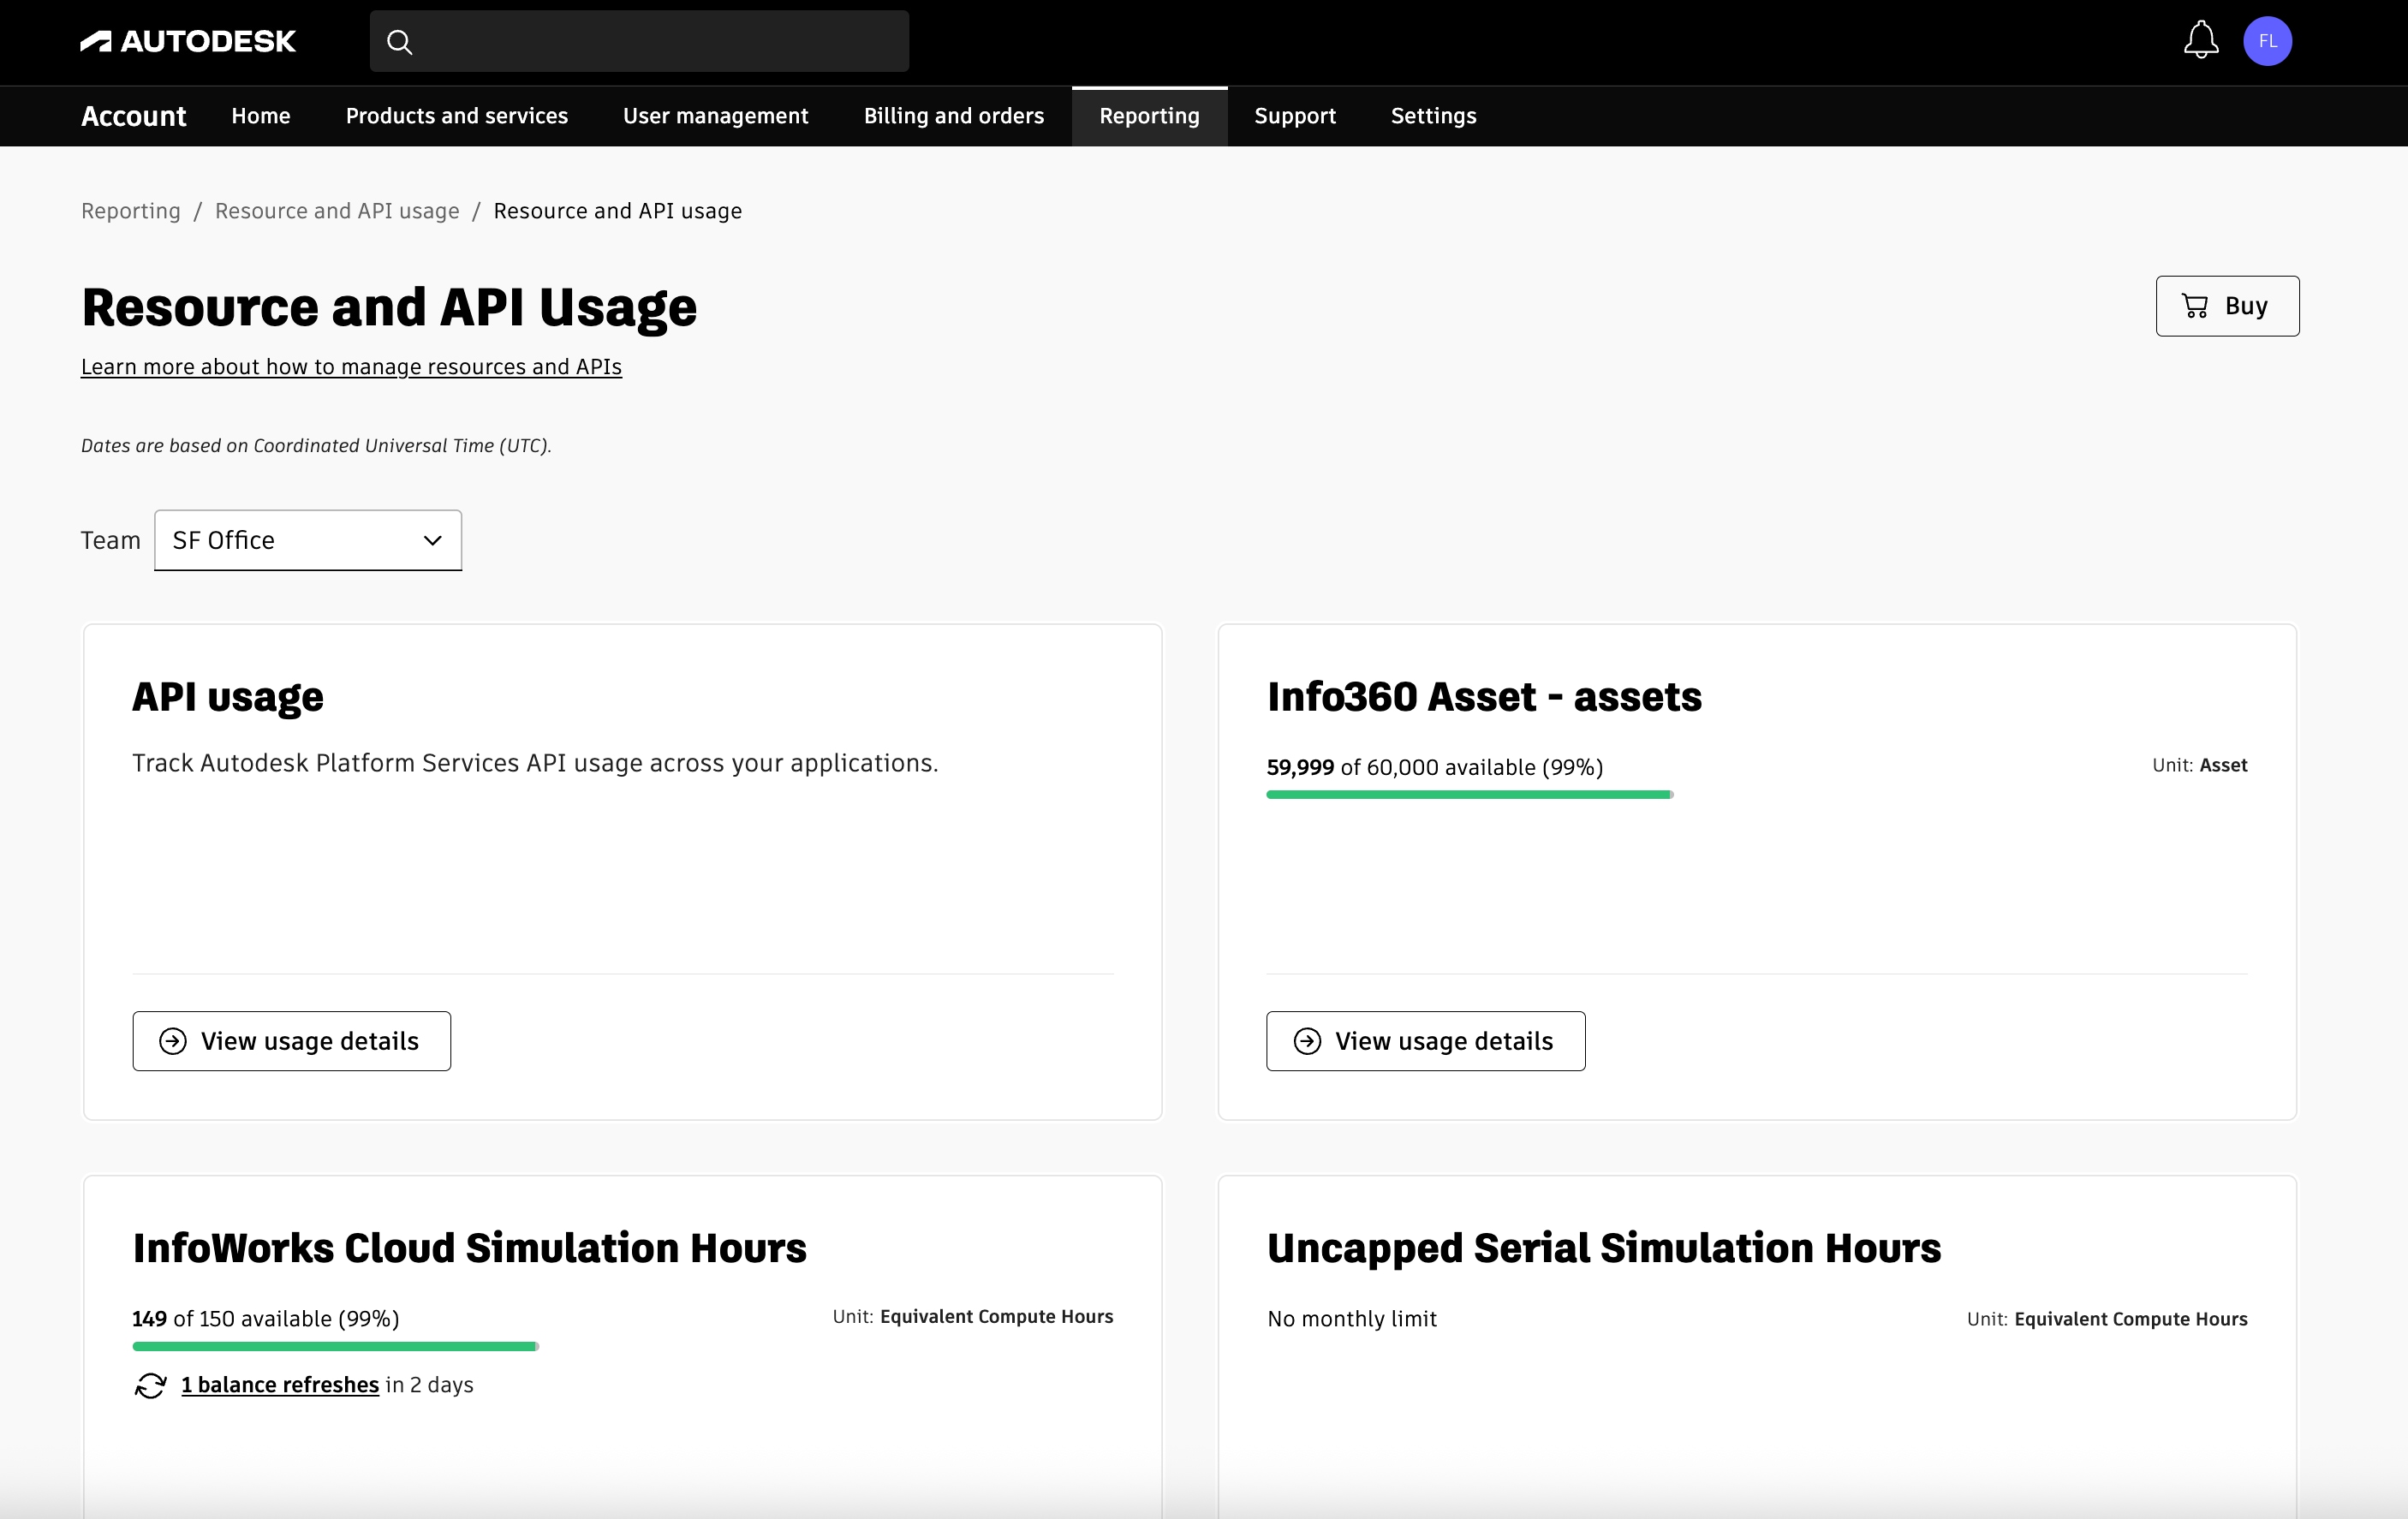The height and width of the screenshot is (1519, 2408).
Task: Go to Billing and orders
Action: [x=953, y=115]
